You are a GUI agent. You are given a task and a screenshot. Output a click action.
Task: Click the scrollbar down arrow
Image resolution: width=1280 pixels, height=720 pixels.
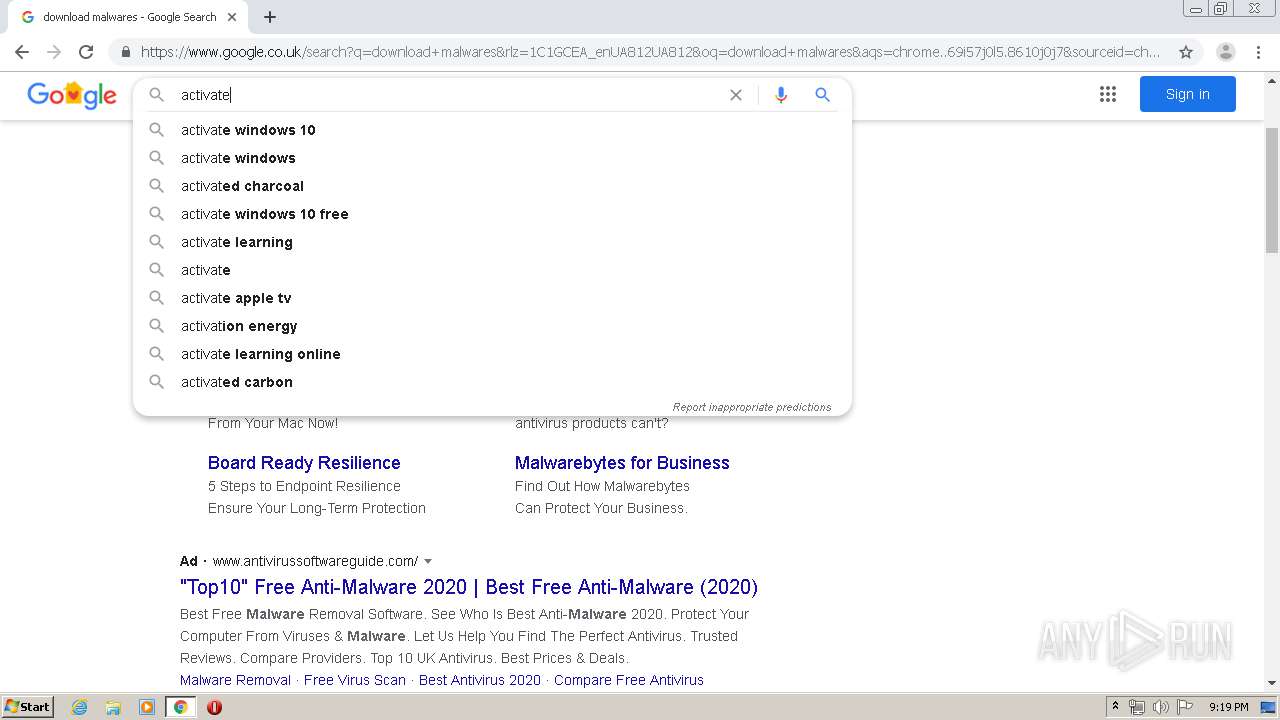click(1272, 683)
